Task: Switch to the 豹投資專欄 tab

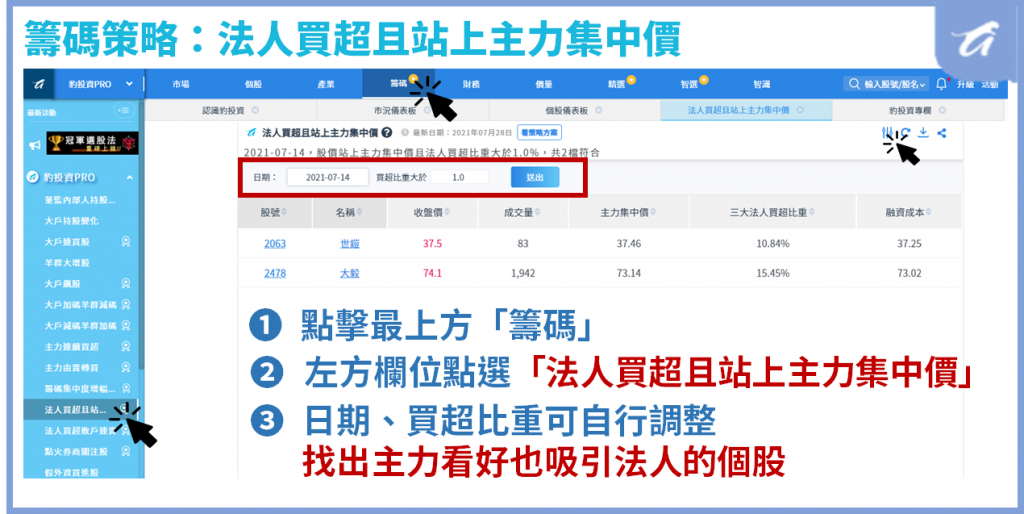Action: click(910, 110)
